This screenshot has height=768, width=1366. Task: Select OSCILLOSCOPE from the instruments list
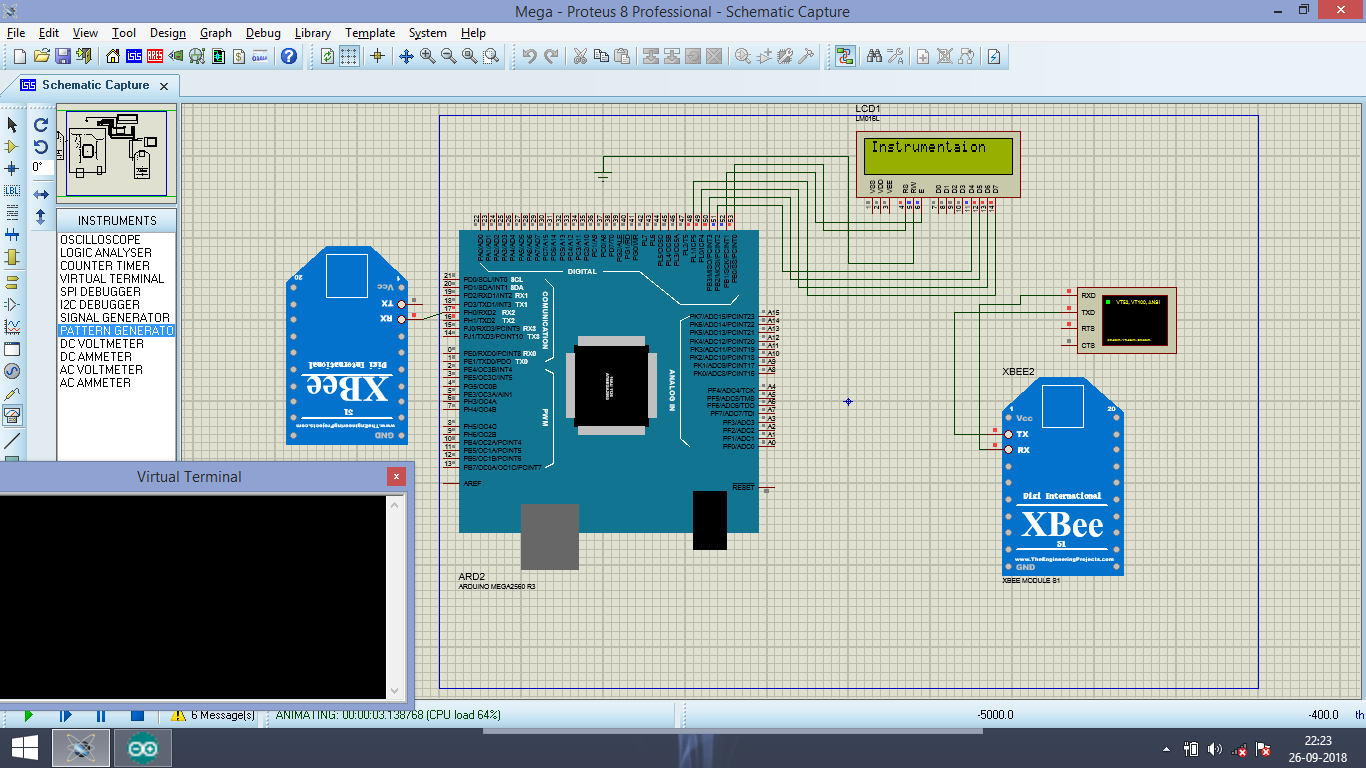coord(100,240)
